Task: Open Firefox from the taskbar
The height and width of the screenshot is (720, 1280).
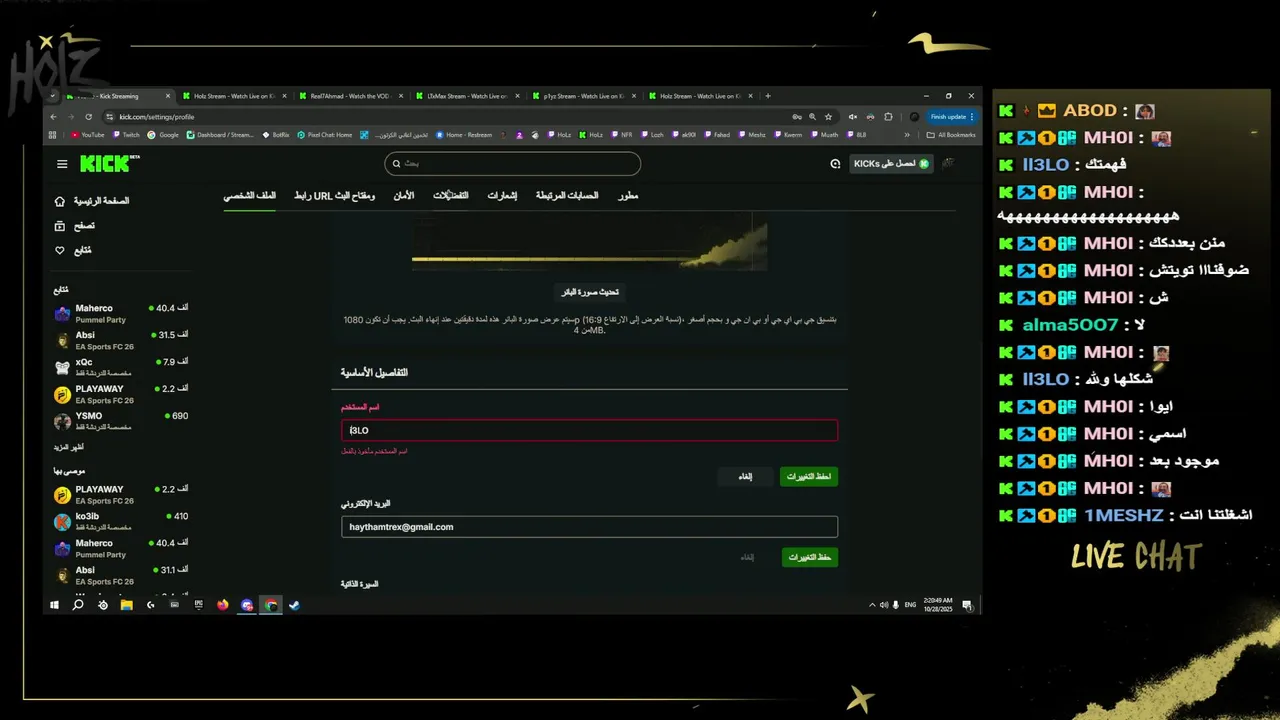Action: [222, 605]
